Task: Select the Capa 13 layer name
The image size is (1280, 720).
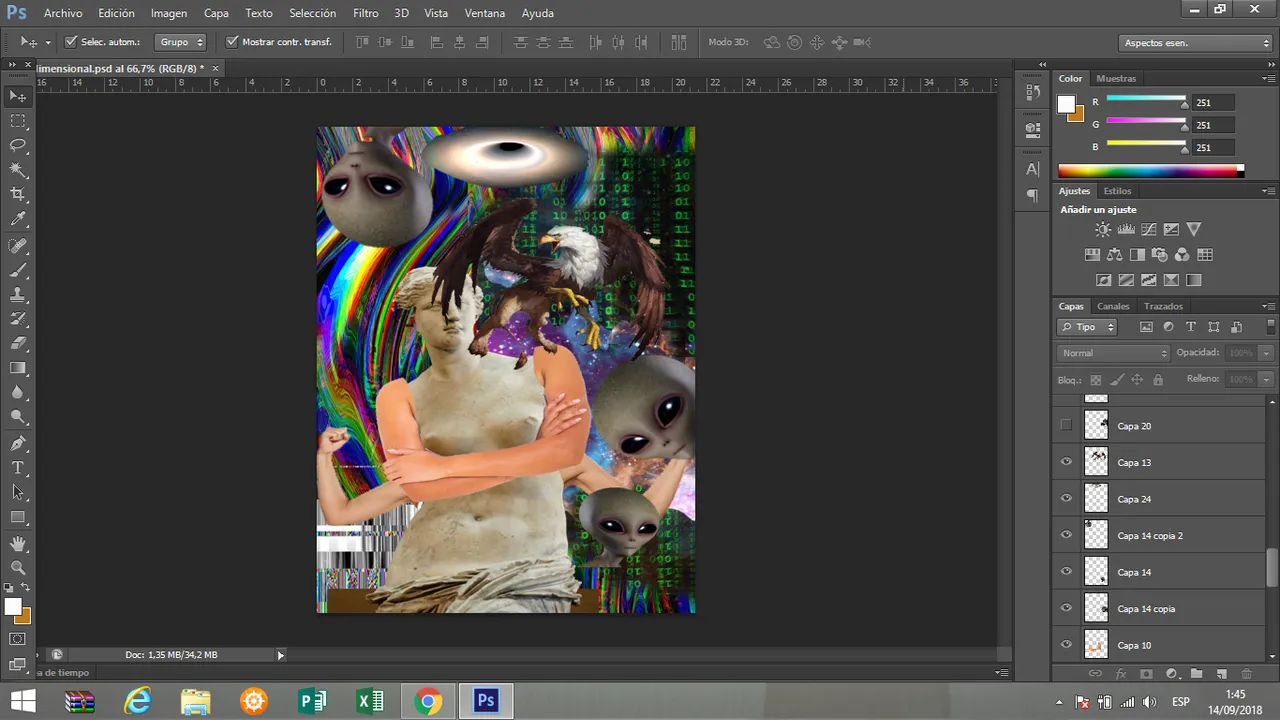Action: point(1134,463)
